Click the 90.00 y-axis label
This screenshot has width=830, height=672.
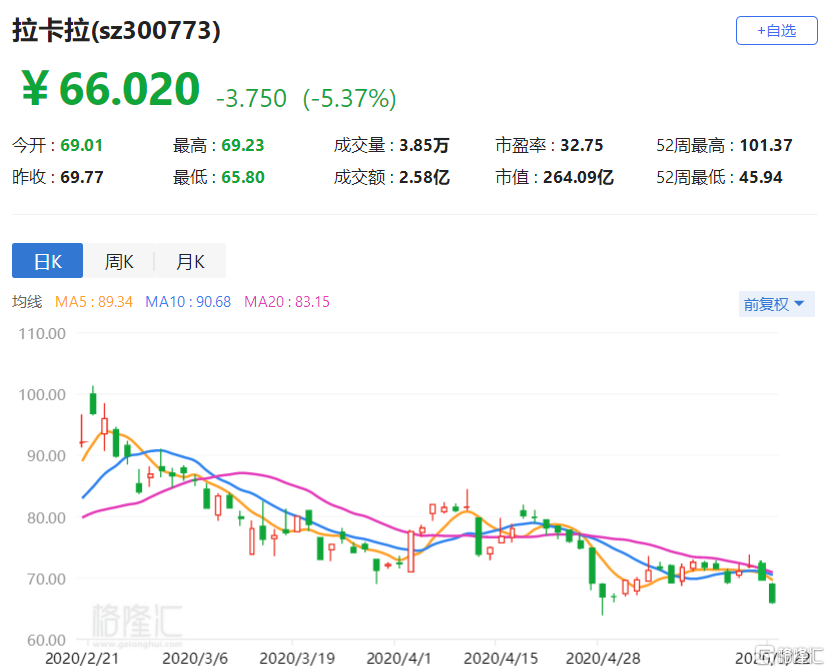point(46,456)
